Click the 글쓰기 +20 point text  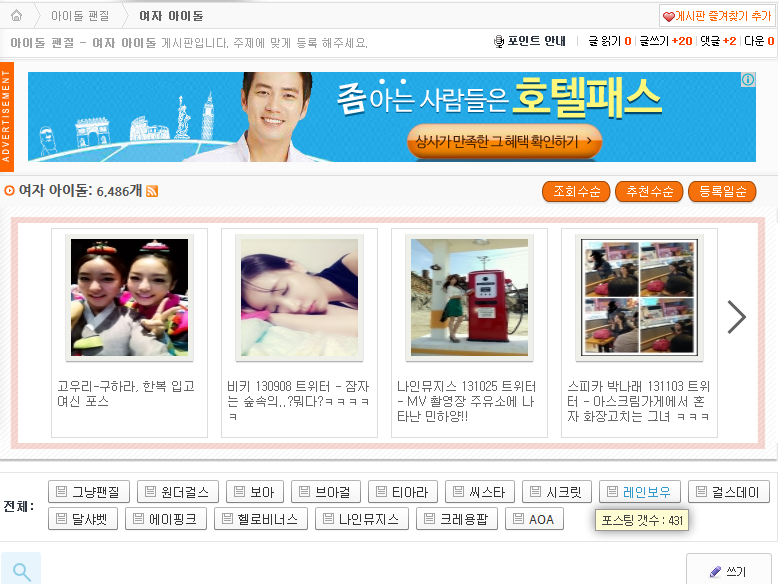(x=666, y=41)
